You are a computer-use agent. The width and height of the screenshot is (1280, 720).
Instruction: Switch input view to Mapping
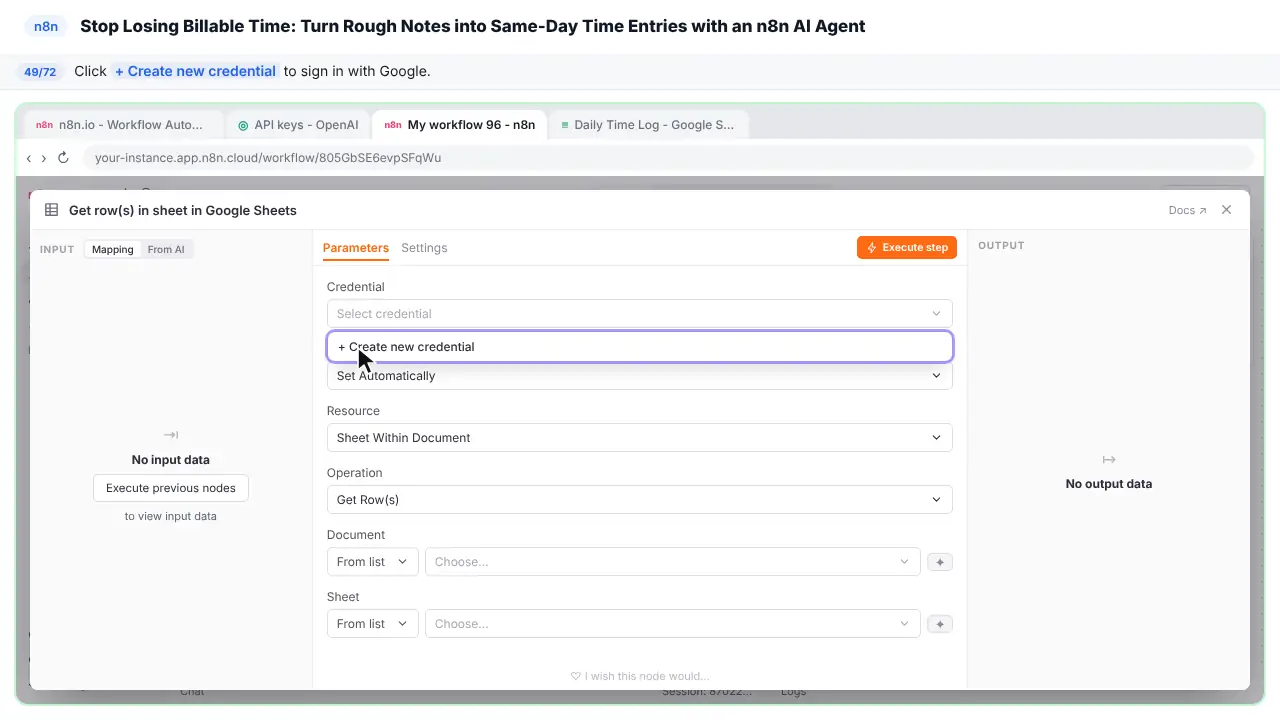pos(113,249)
